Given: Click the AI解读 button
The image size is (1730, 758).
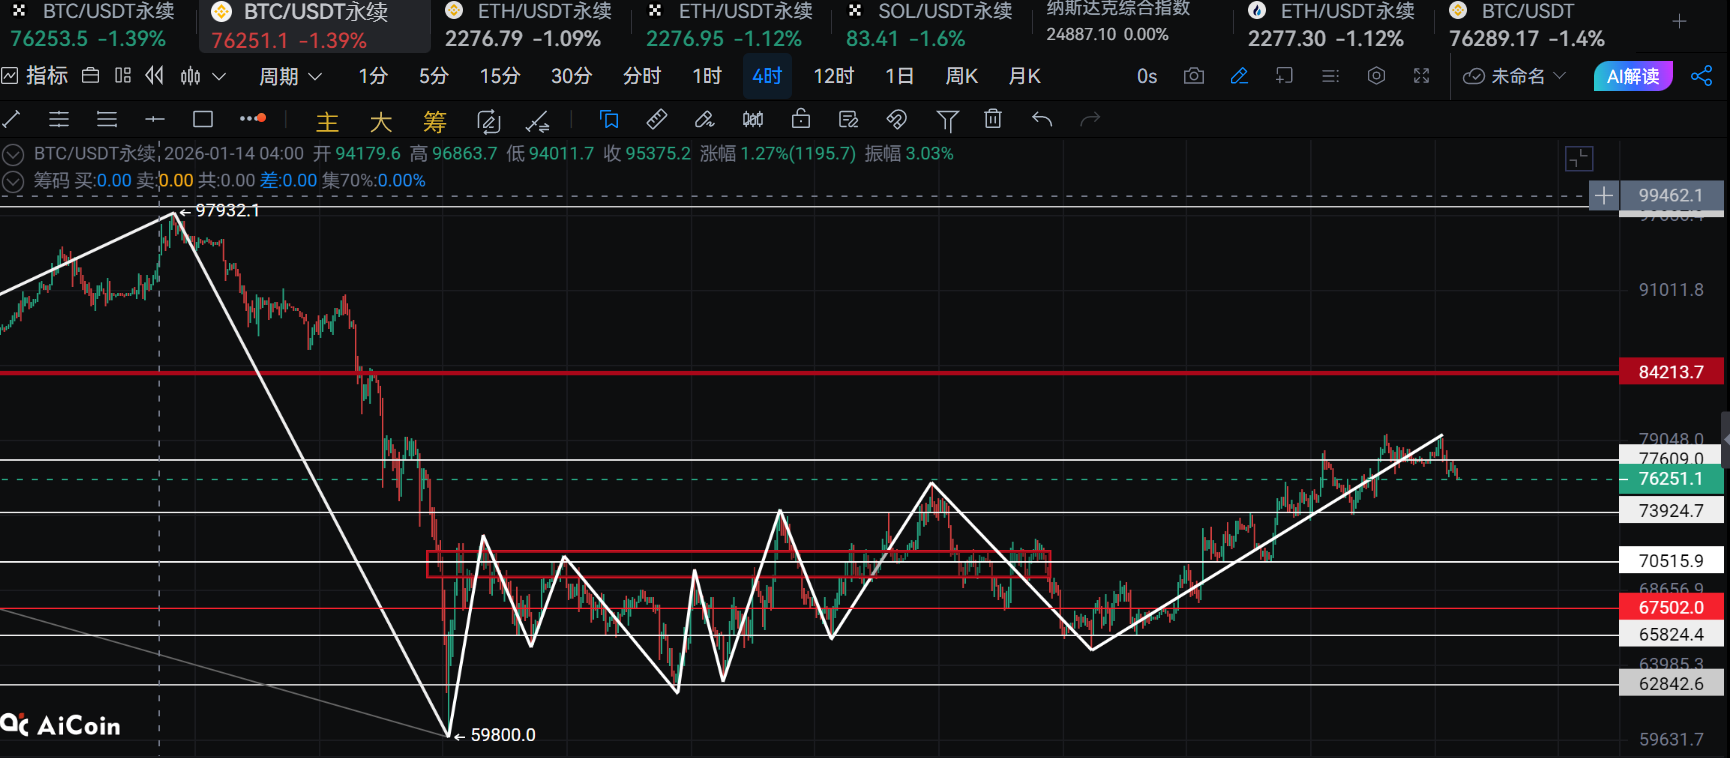Looking at the screenshot, I should point(1632,76).
